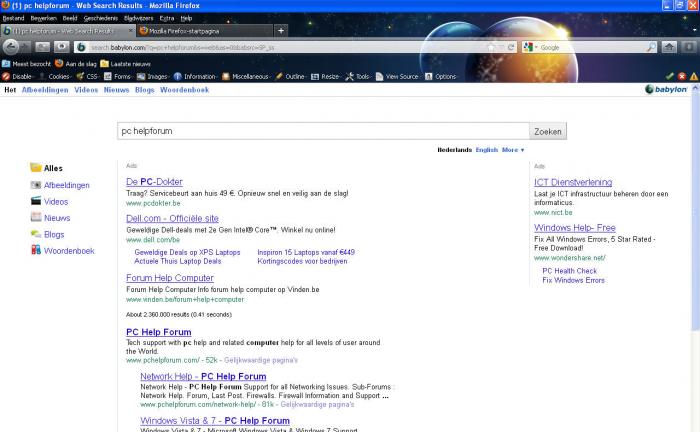The height and width of the screenshot is (432, 700).
Task: Click the Afbeeldingen sidebar category
Action: point(60,185)
